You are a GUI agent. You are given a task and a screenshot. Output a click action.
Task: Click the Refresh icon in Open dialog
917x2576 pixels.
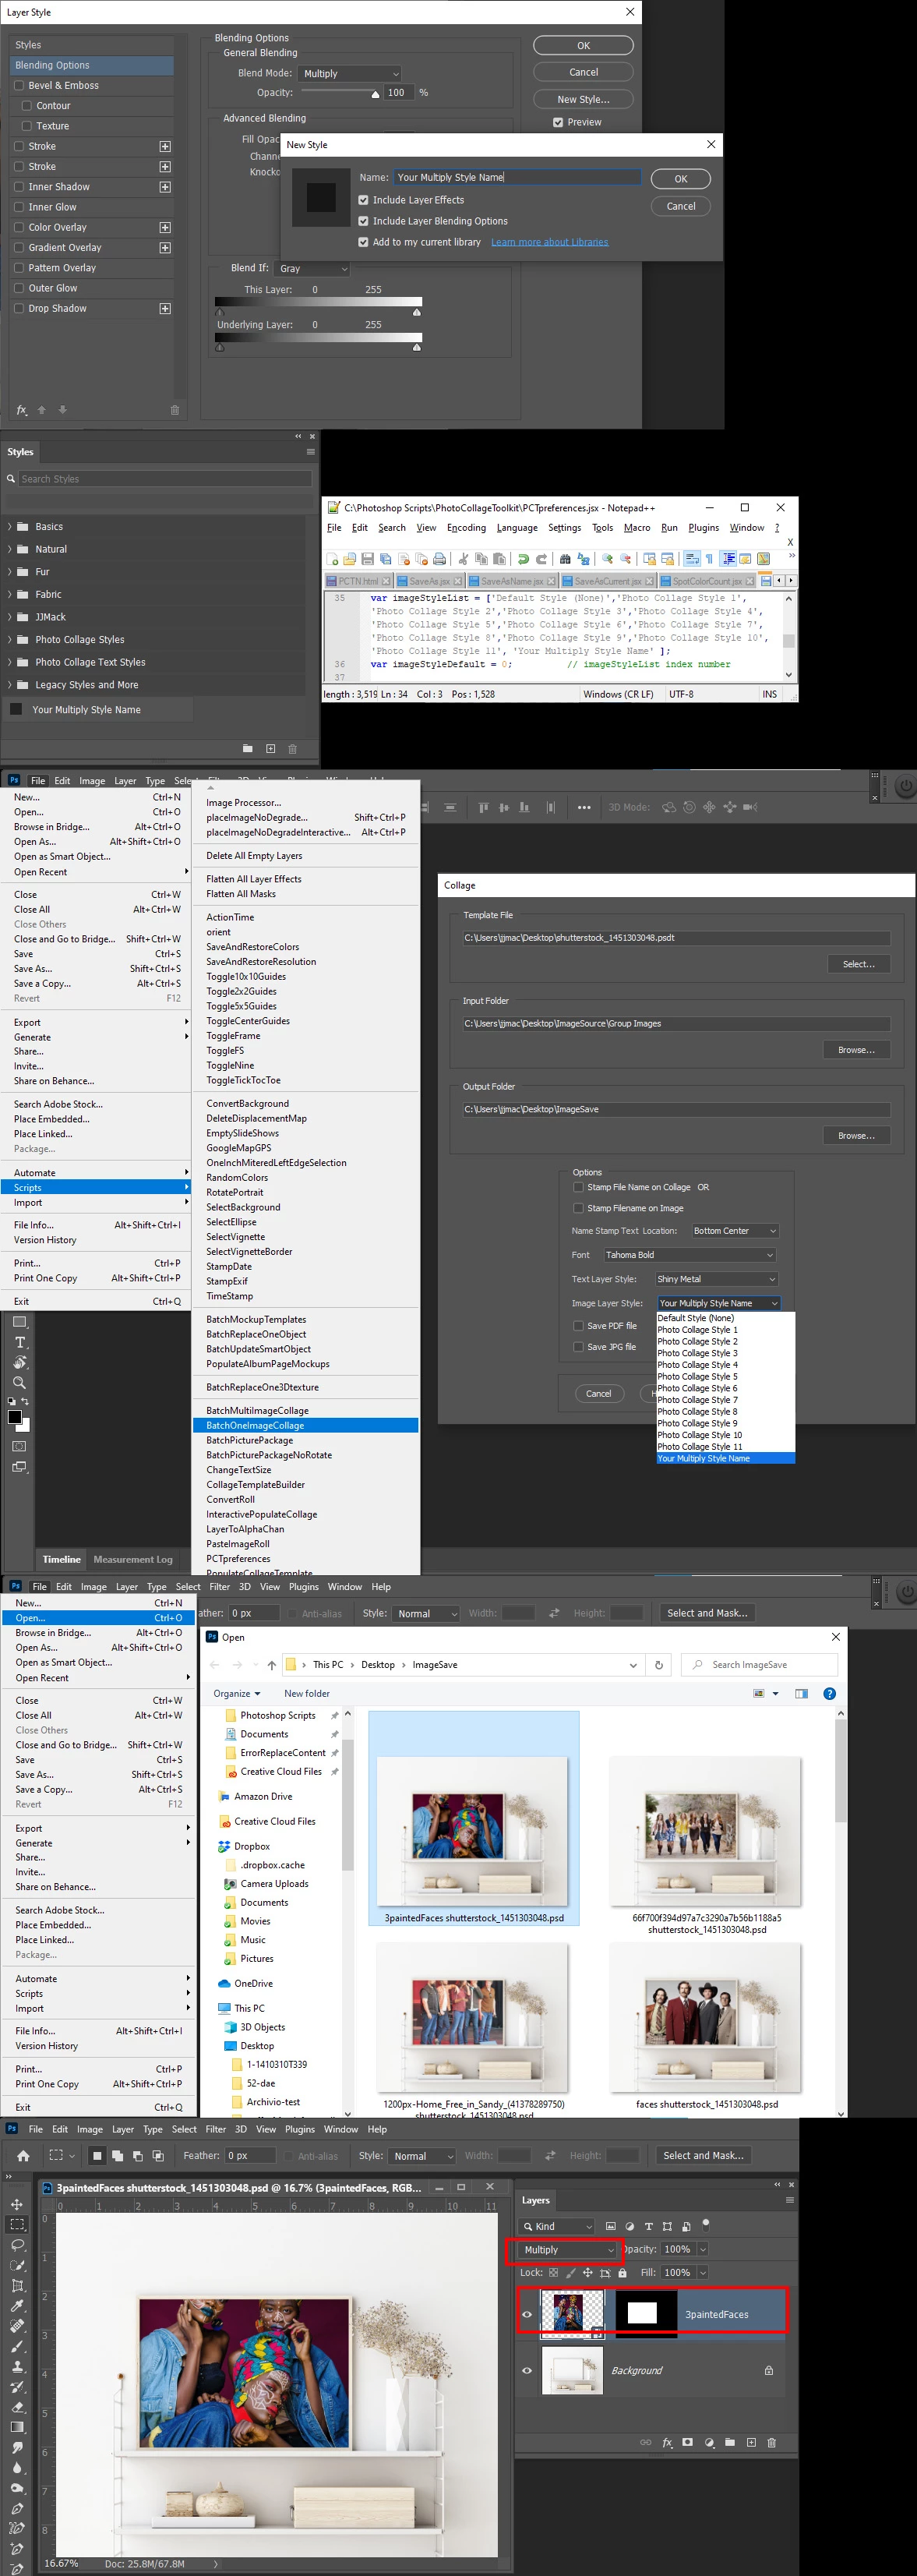click(658, 1665)
